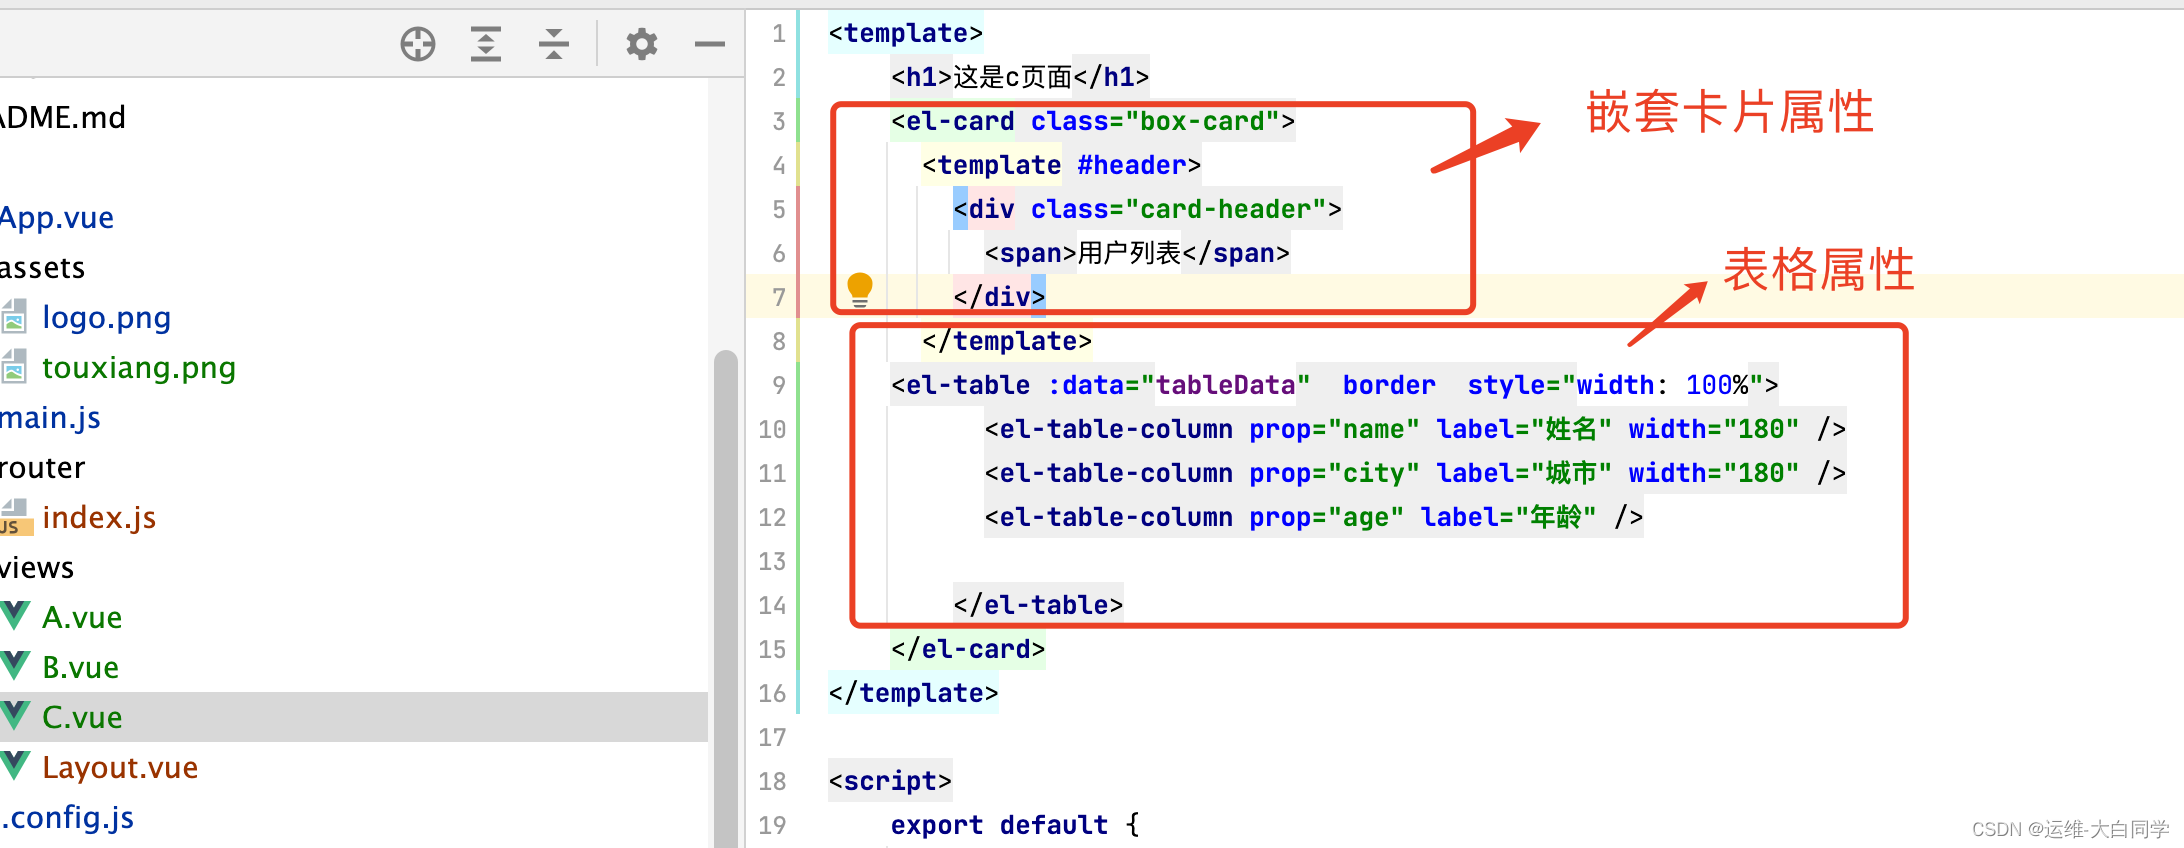Click the div class="card-header" line

1148,209
